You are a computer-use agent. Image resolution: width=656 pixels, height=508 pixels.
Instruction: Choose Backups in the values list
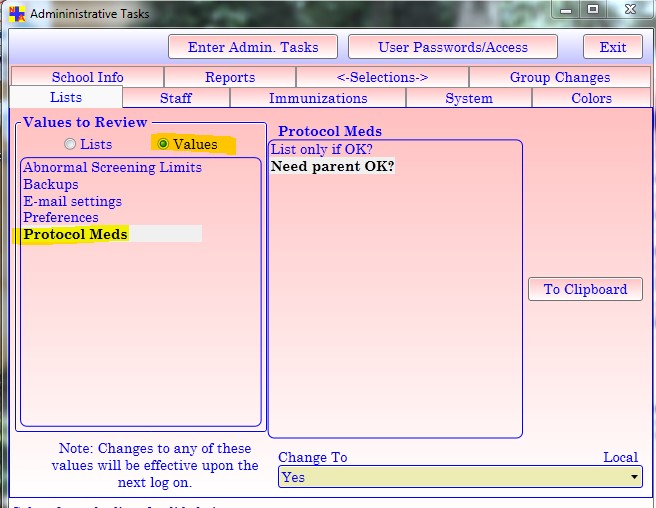click(51, 184)
